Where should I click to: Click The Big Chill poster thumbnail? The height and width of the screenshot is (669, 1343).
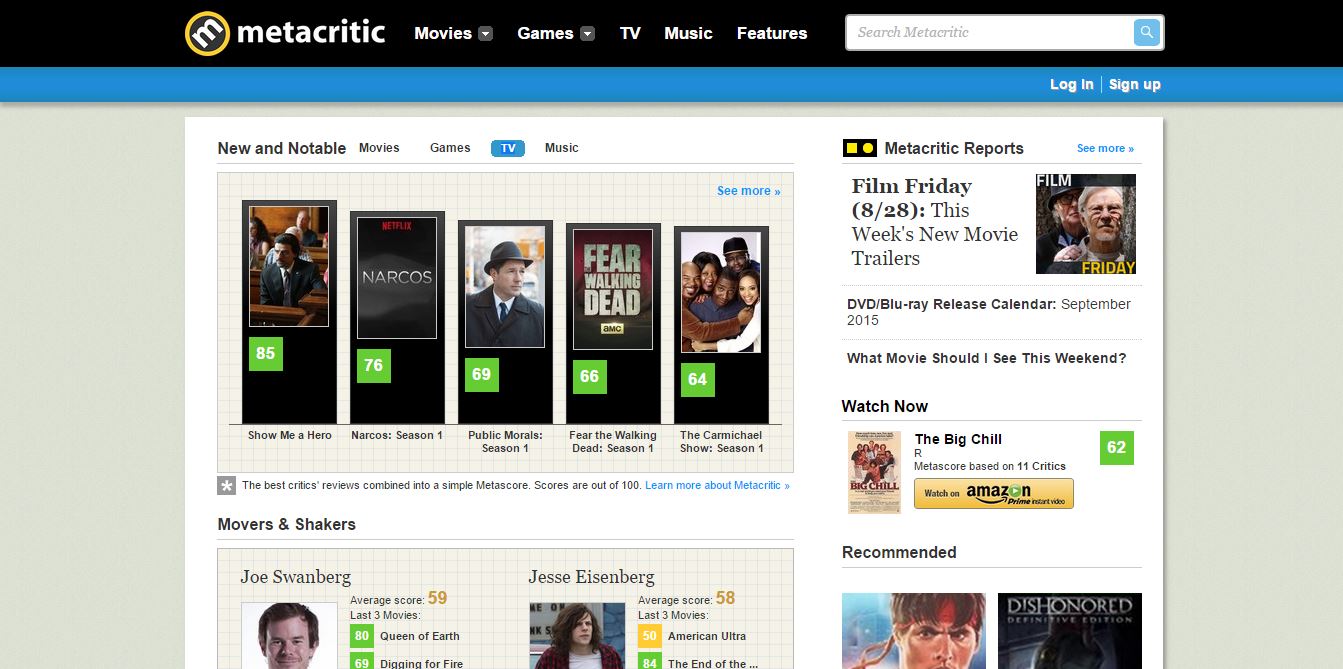(x=874, y=472)
